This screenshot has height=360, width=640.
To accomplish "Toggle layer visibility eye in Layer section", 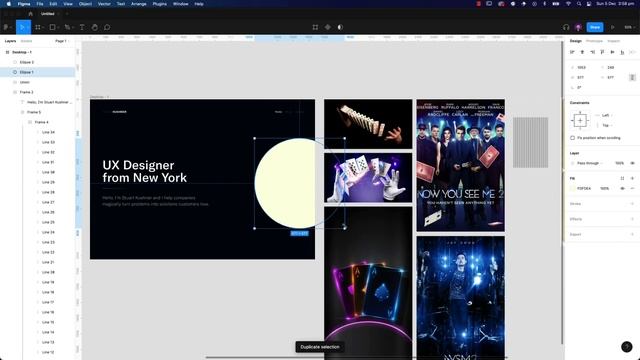I will (x=632, y=163).
